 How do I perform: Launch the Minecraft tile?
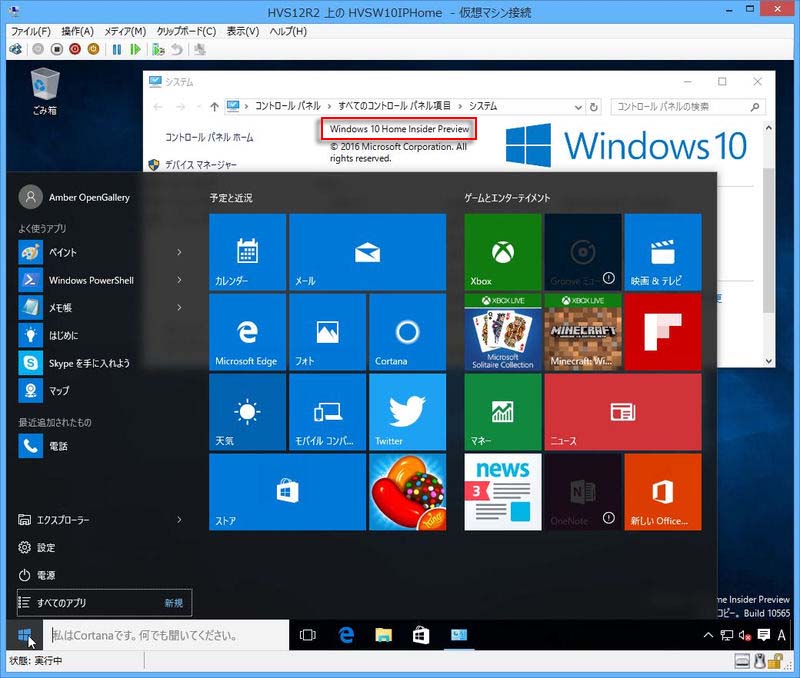583,332
